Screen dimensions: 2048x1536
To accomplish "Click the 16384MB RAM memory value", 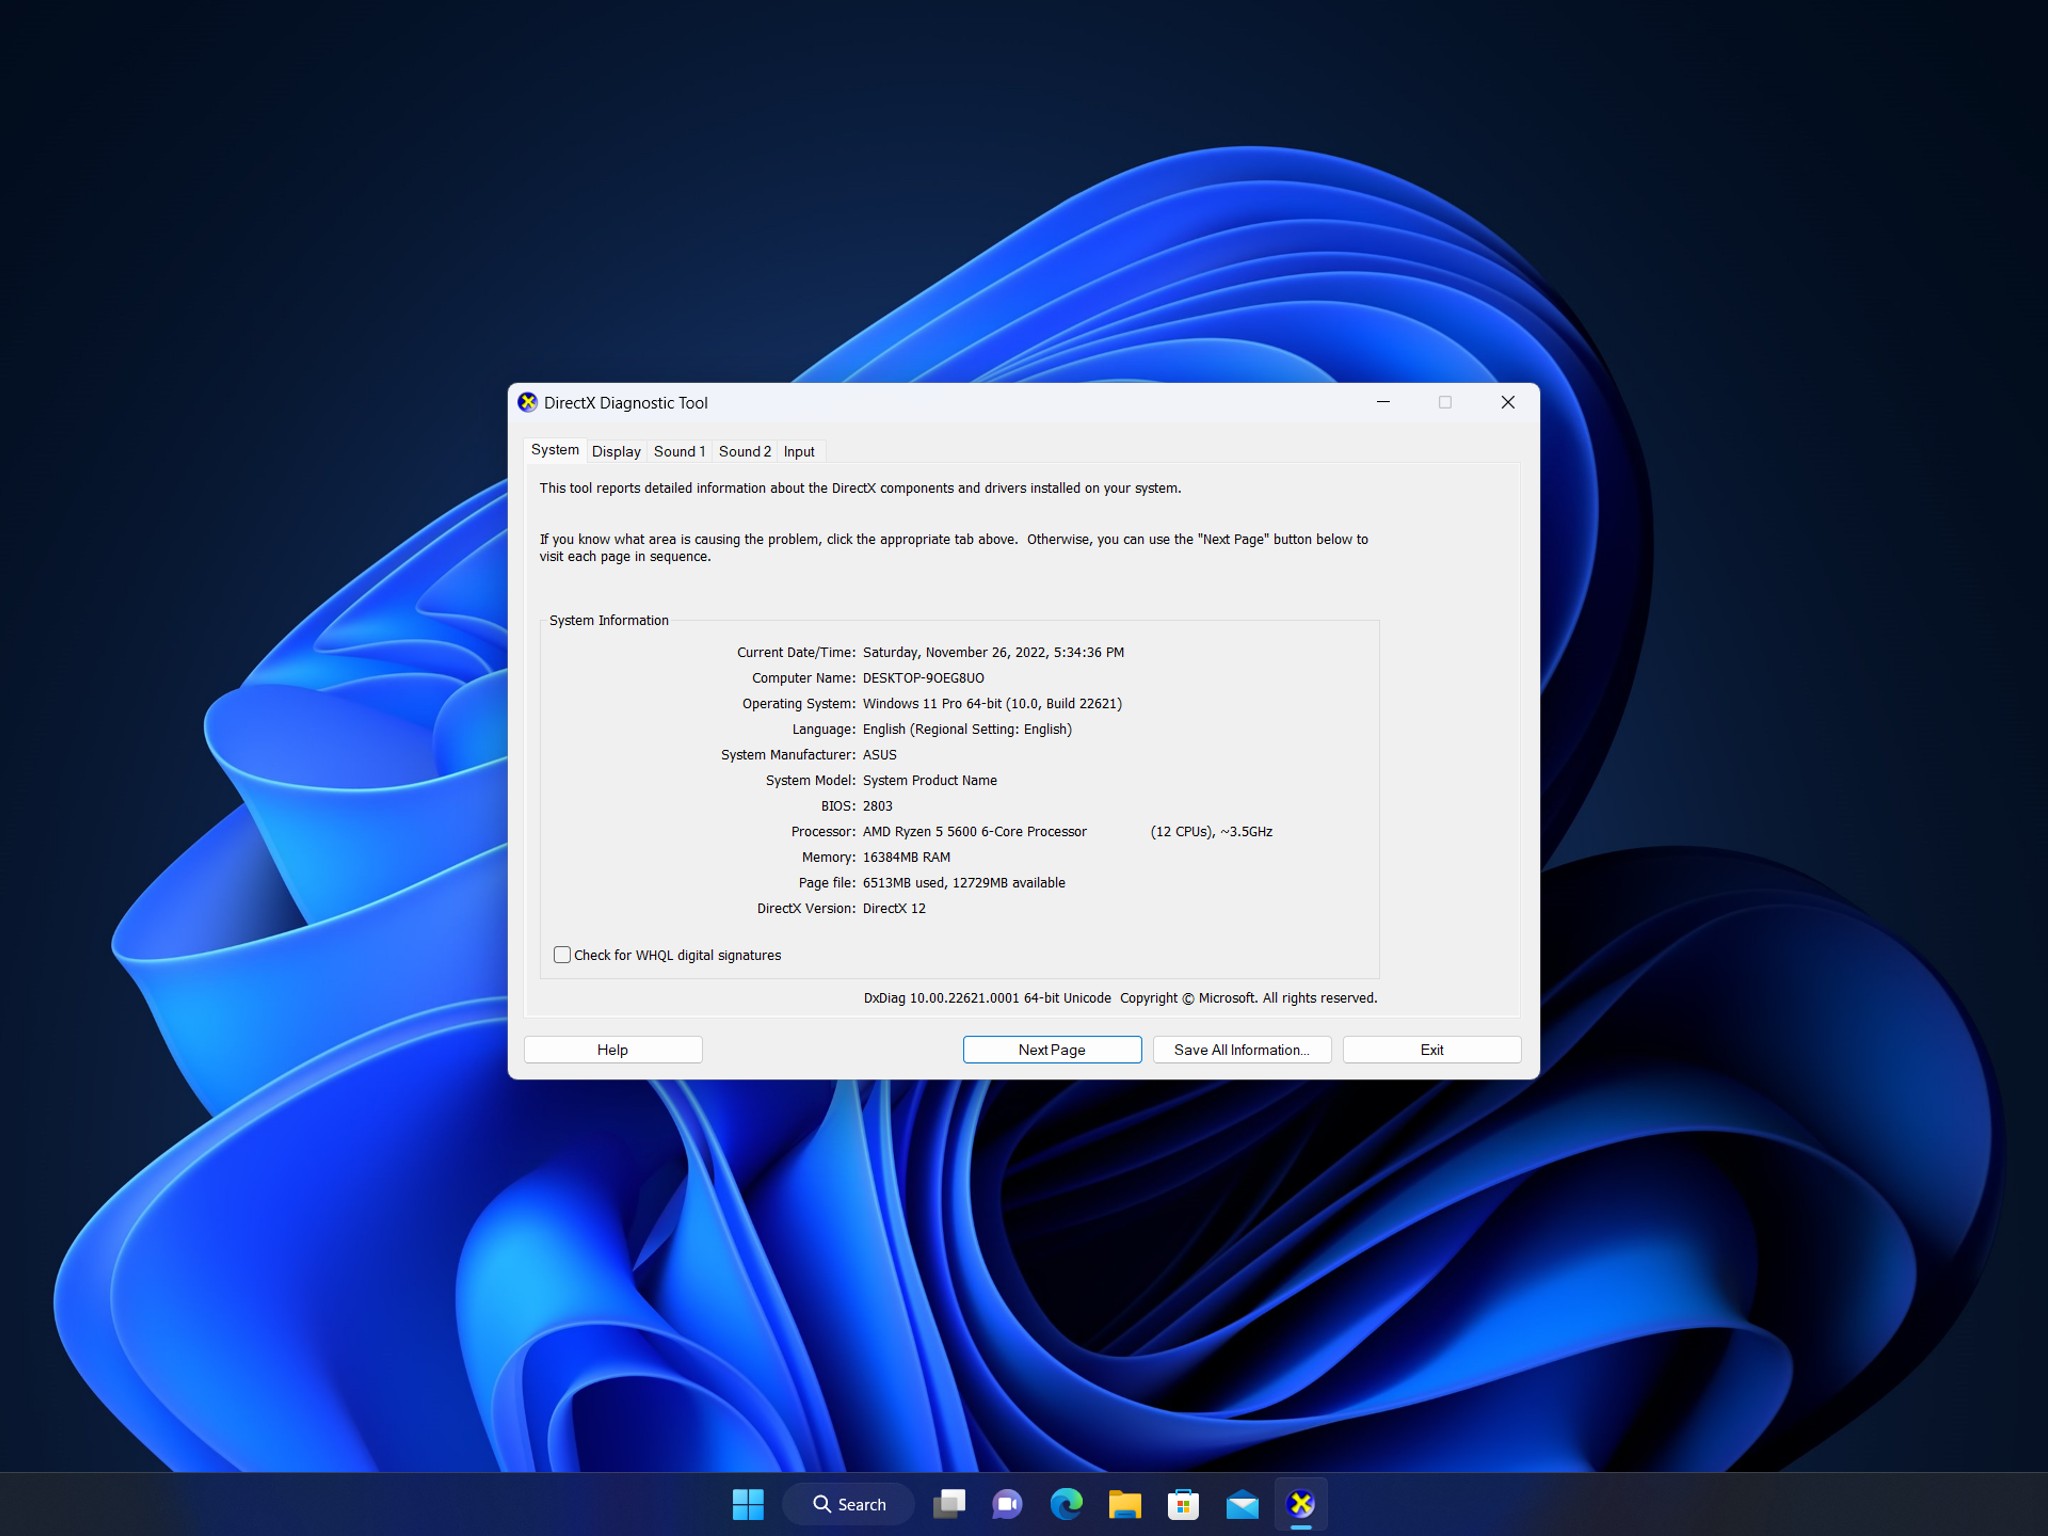I will [x=906, y=857].
